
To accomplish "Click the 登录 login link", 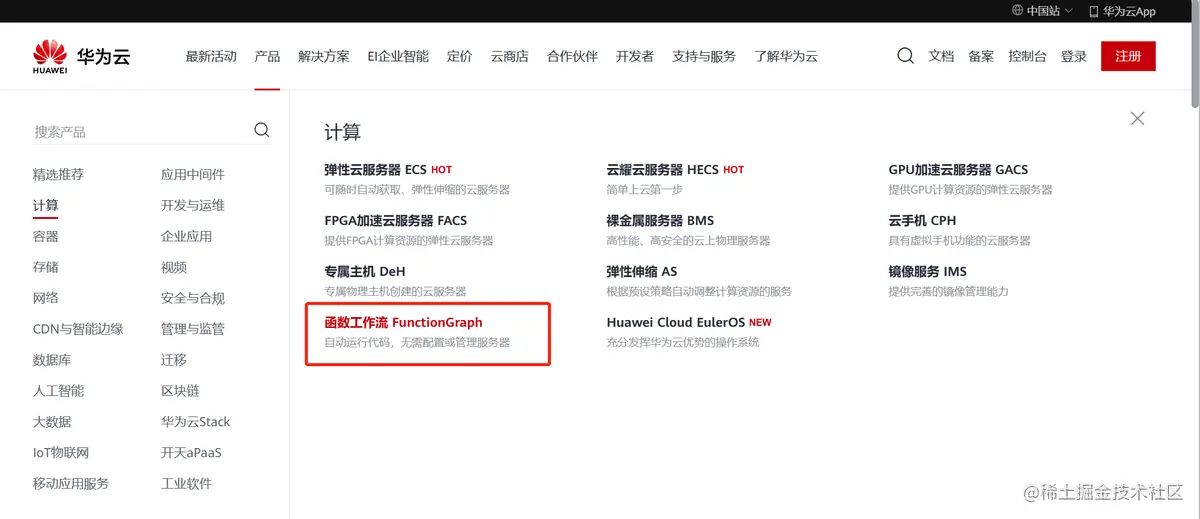I will pos(1074,56).
